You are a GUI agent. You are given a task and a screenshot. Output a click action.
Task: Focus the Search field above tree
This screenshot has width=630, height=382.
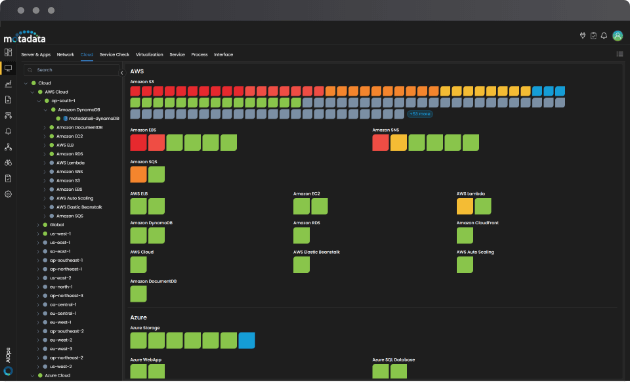click(x=72, y=70)
